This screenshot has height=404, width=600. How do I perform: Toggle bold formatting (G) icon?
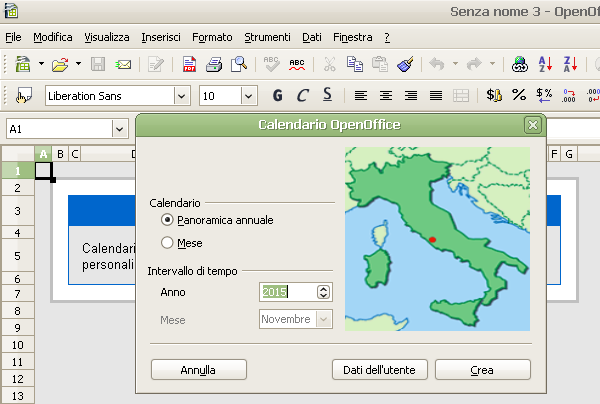[x=277, y=96]
